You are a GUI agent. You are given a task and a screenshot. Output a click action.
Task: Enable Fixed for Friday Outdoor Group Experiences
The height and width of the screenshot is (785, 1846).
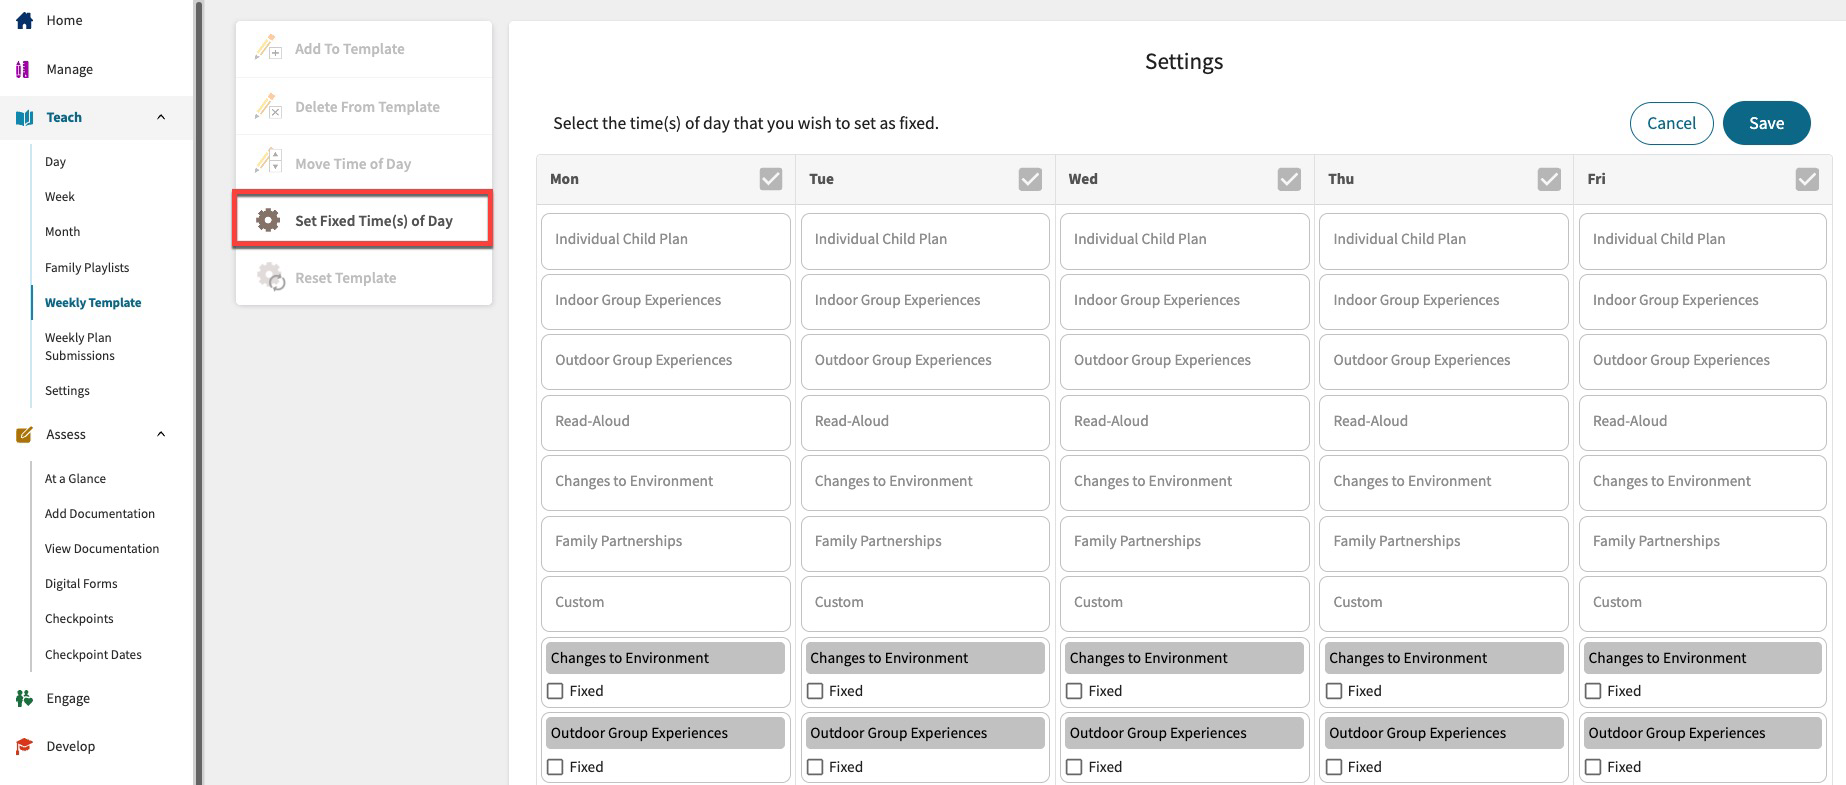point(1593,767)
